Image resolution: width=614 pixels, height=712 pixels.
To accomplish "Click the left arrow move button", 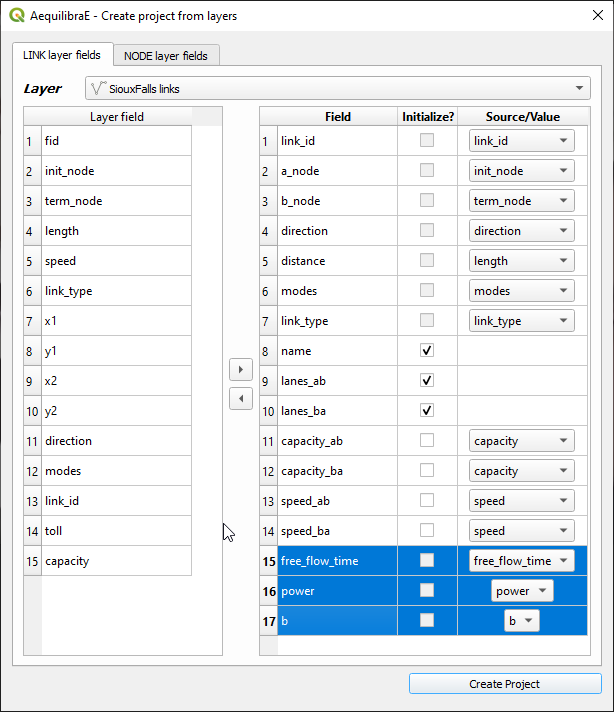I will (241, 399).
